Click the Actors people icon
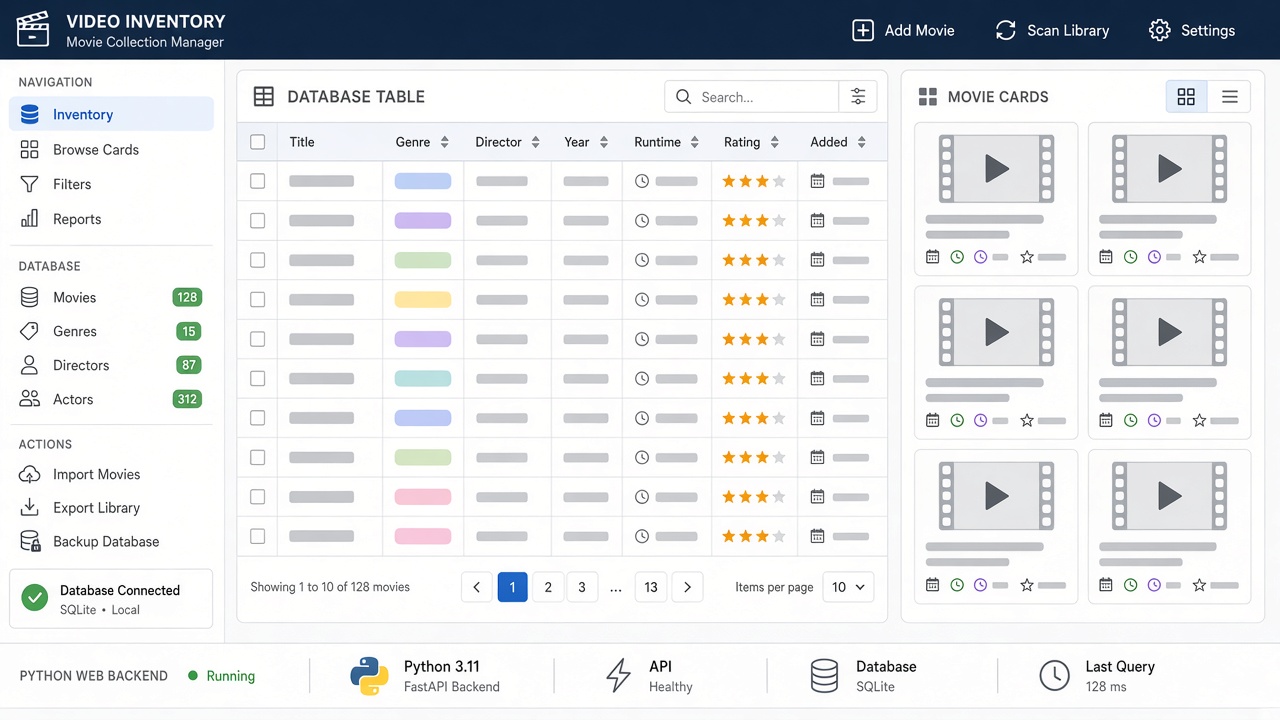 point(30,399)
